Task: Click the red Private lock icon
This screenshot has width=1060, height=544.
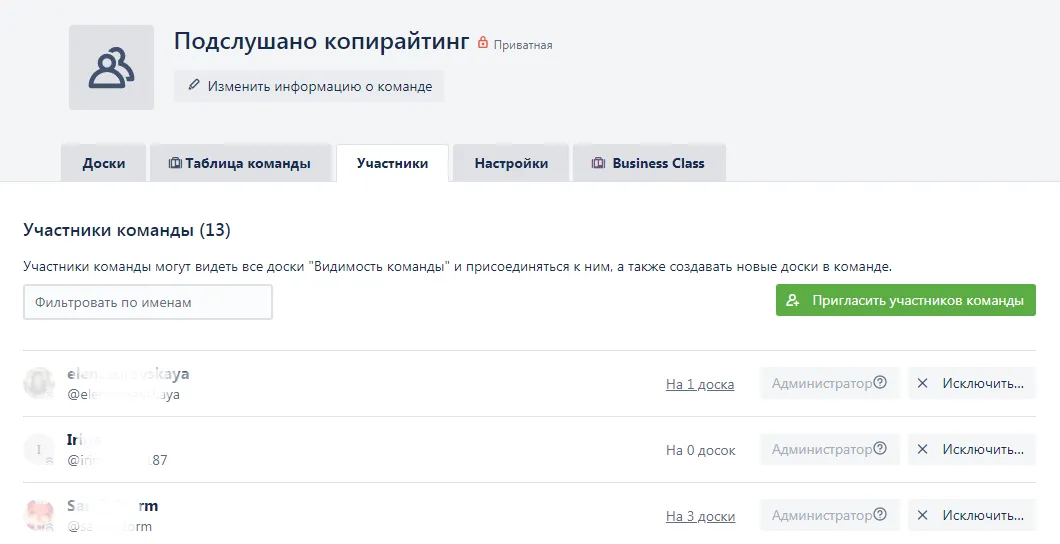Action: pos(483,44)
